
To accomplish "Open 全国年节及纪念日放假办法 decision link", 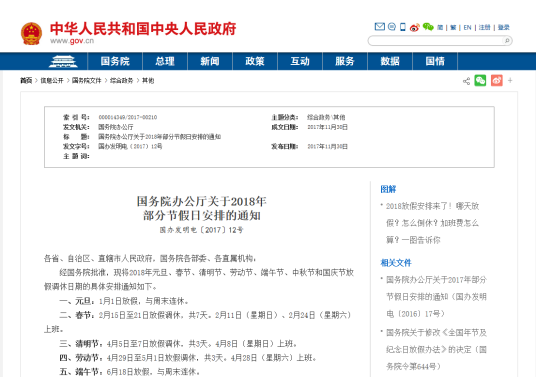I will [x=436, y=349].
